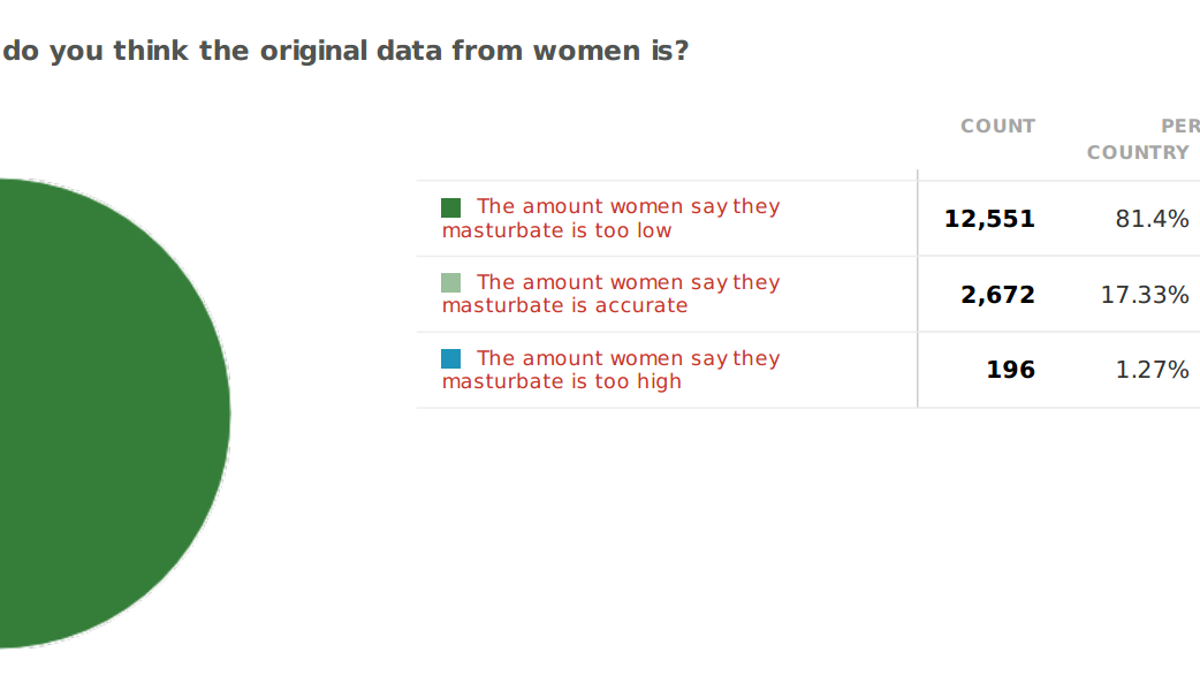
Task: Click the 1.27% percentage cell
Action: 1152,370
